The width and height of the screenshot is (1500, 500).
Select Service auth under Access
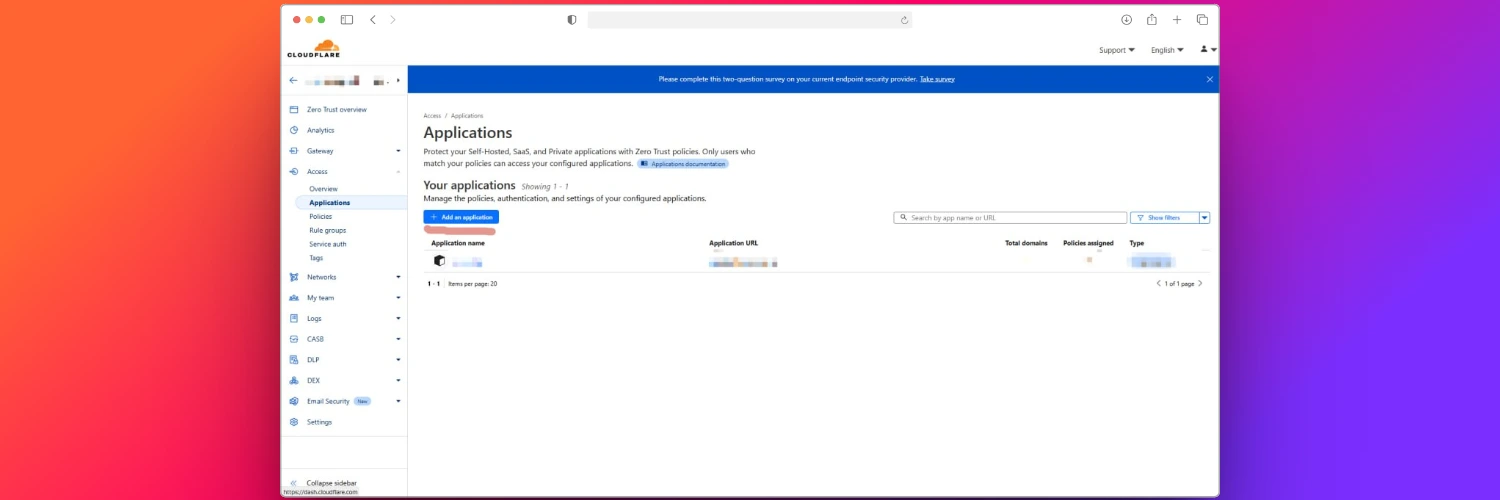click(x=327, y=244)
